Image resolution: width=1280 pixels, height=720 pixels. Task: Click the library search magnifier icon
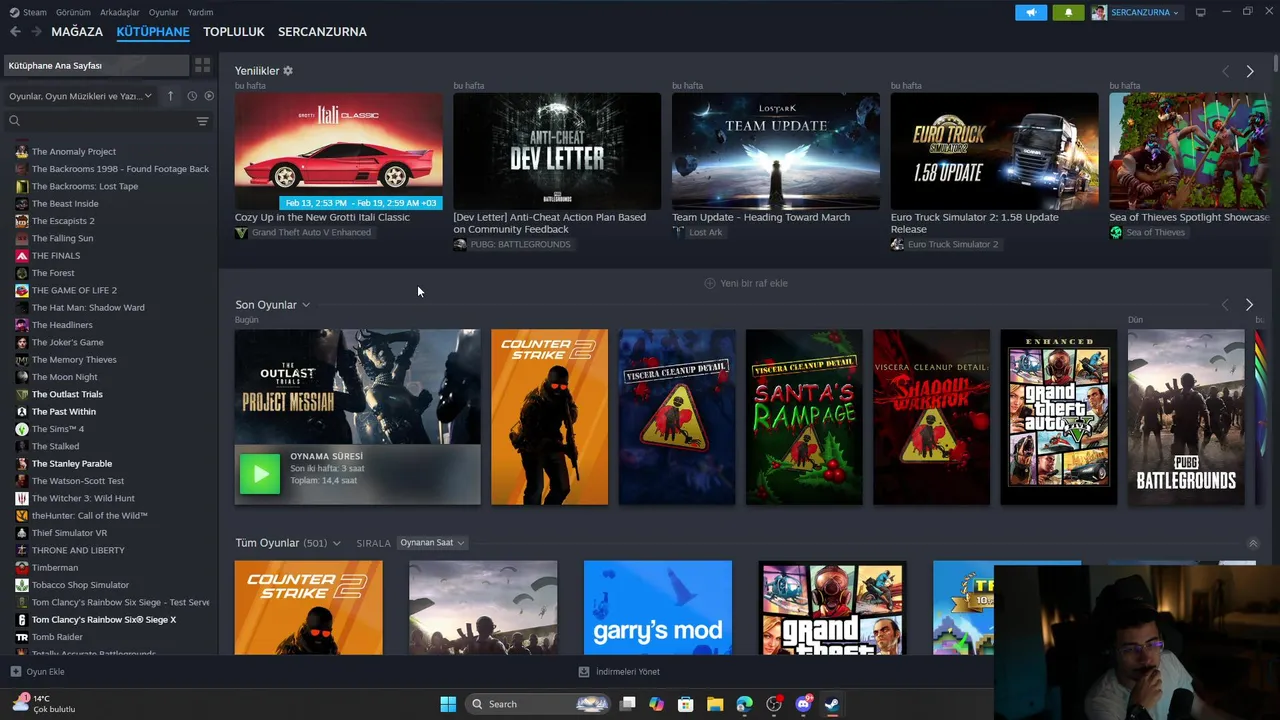pyautogui.click(x=14, y=121)
